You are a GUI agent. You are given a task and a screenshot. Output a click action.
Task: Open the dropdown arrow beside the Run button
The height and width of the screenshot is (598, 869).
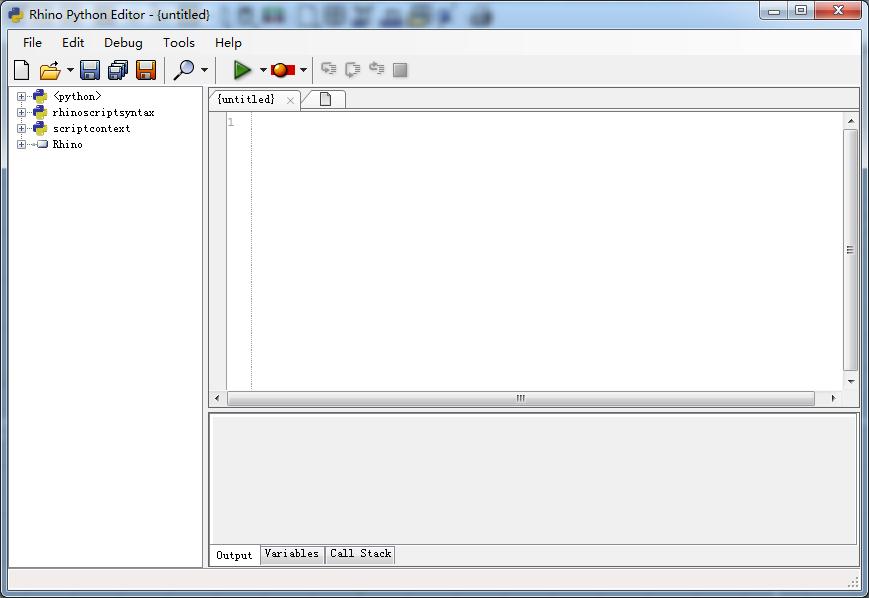[263, 70]
